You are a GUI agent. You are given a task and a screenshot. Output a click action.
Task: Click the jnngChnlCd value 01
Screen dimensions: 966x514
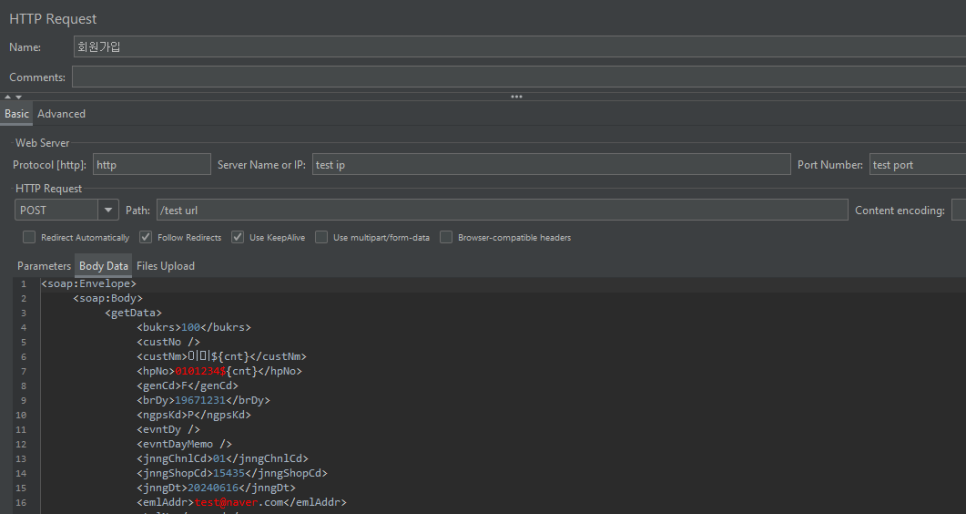click(219, 459)
